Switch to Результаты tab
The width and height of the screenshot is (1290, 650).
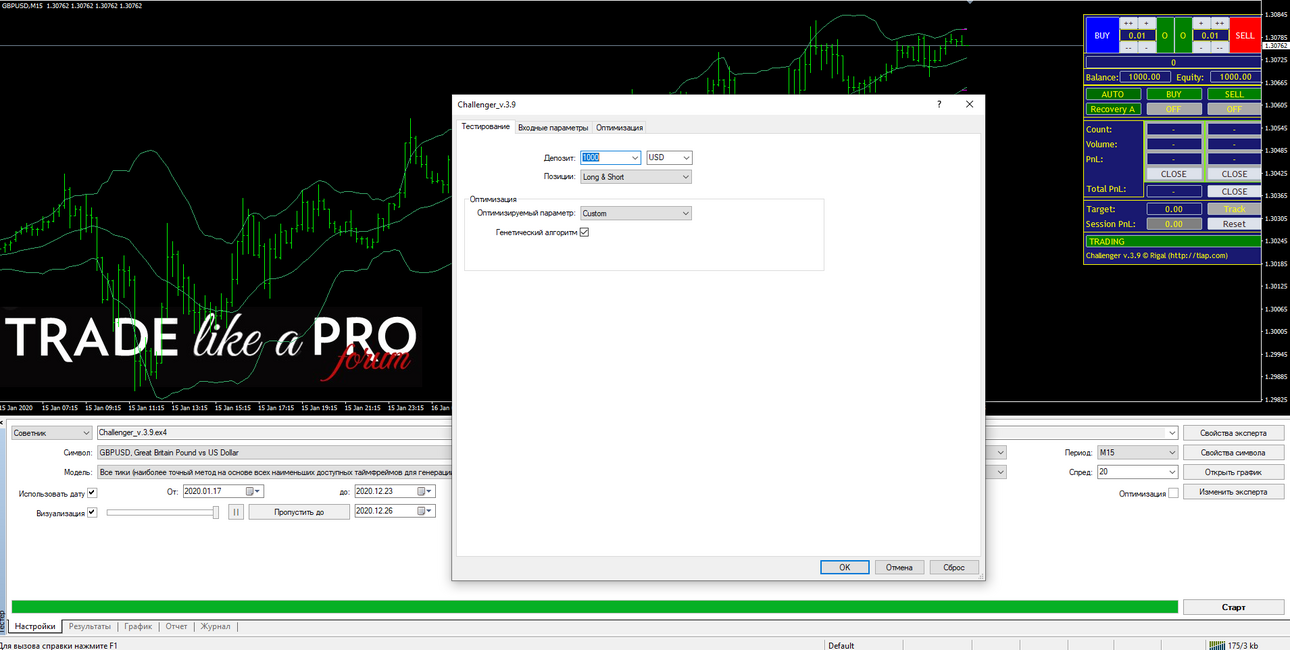click(x=90, y=626)
